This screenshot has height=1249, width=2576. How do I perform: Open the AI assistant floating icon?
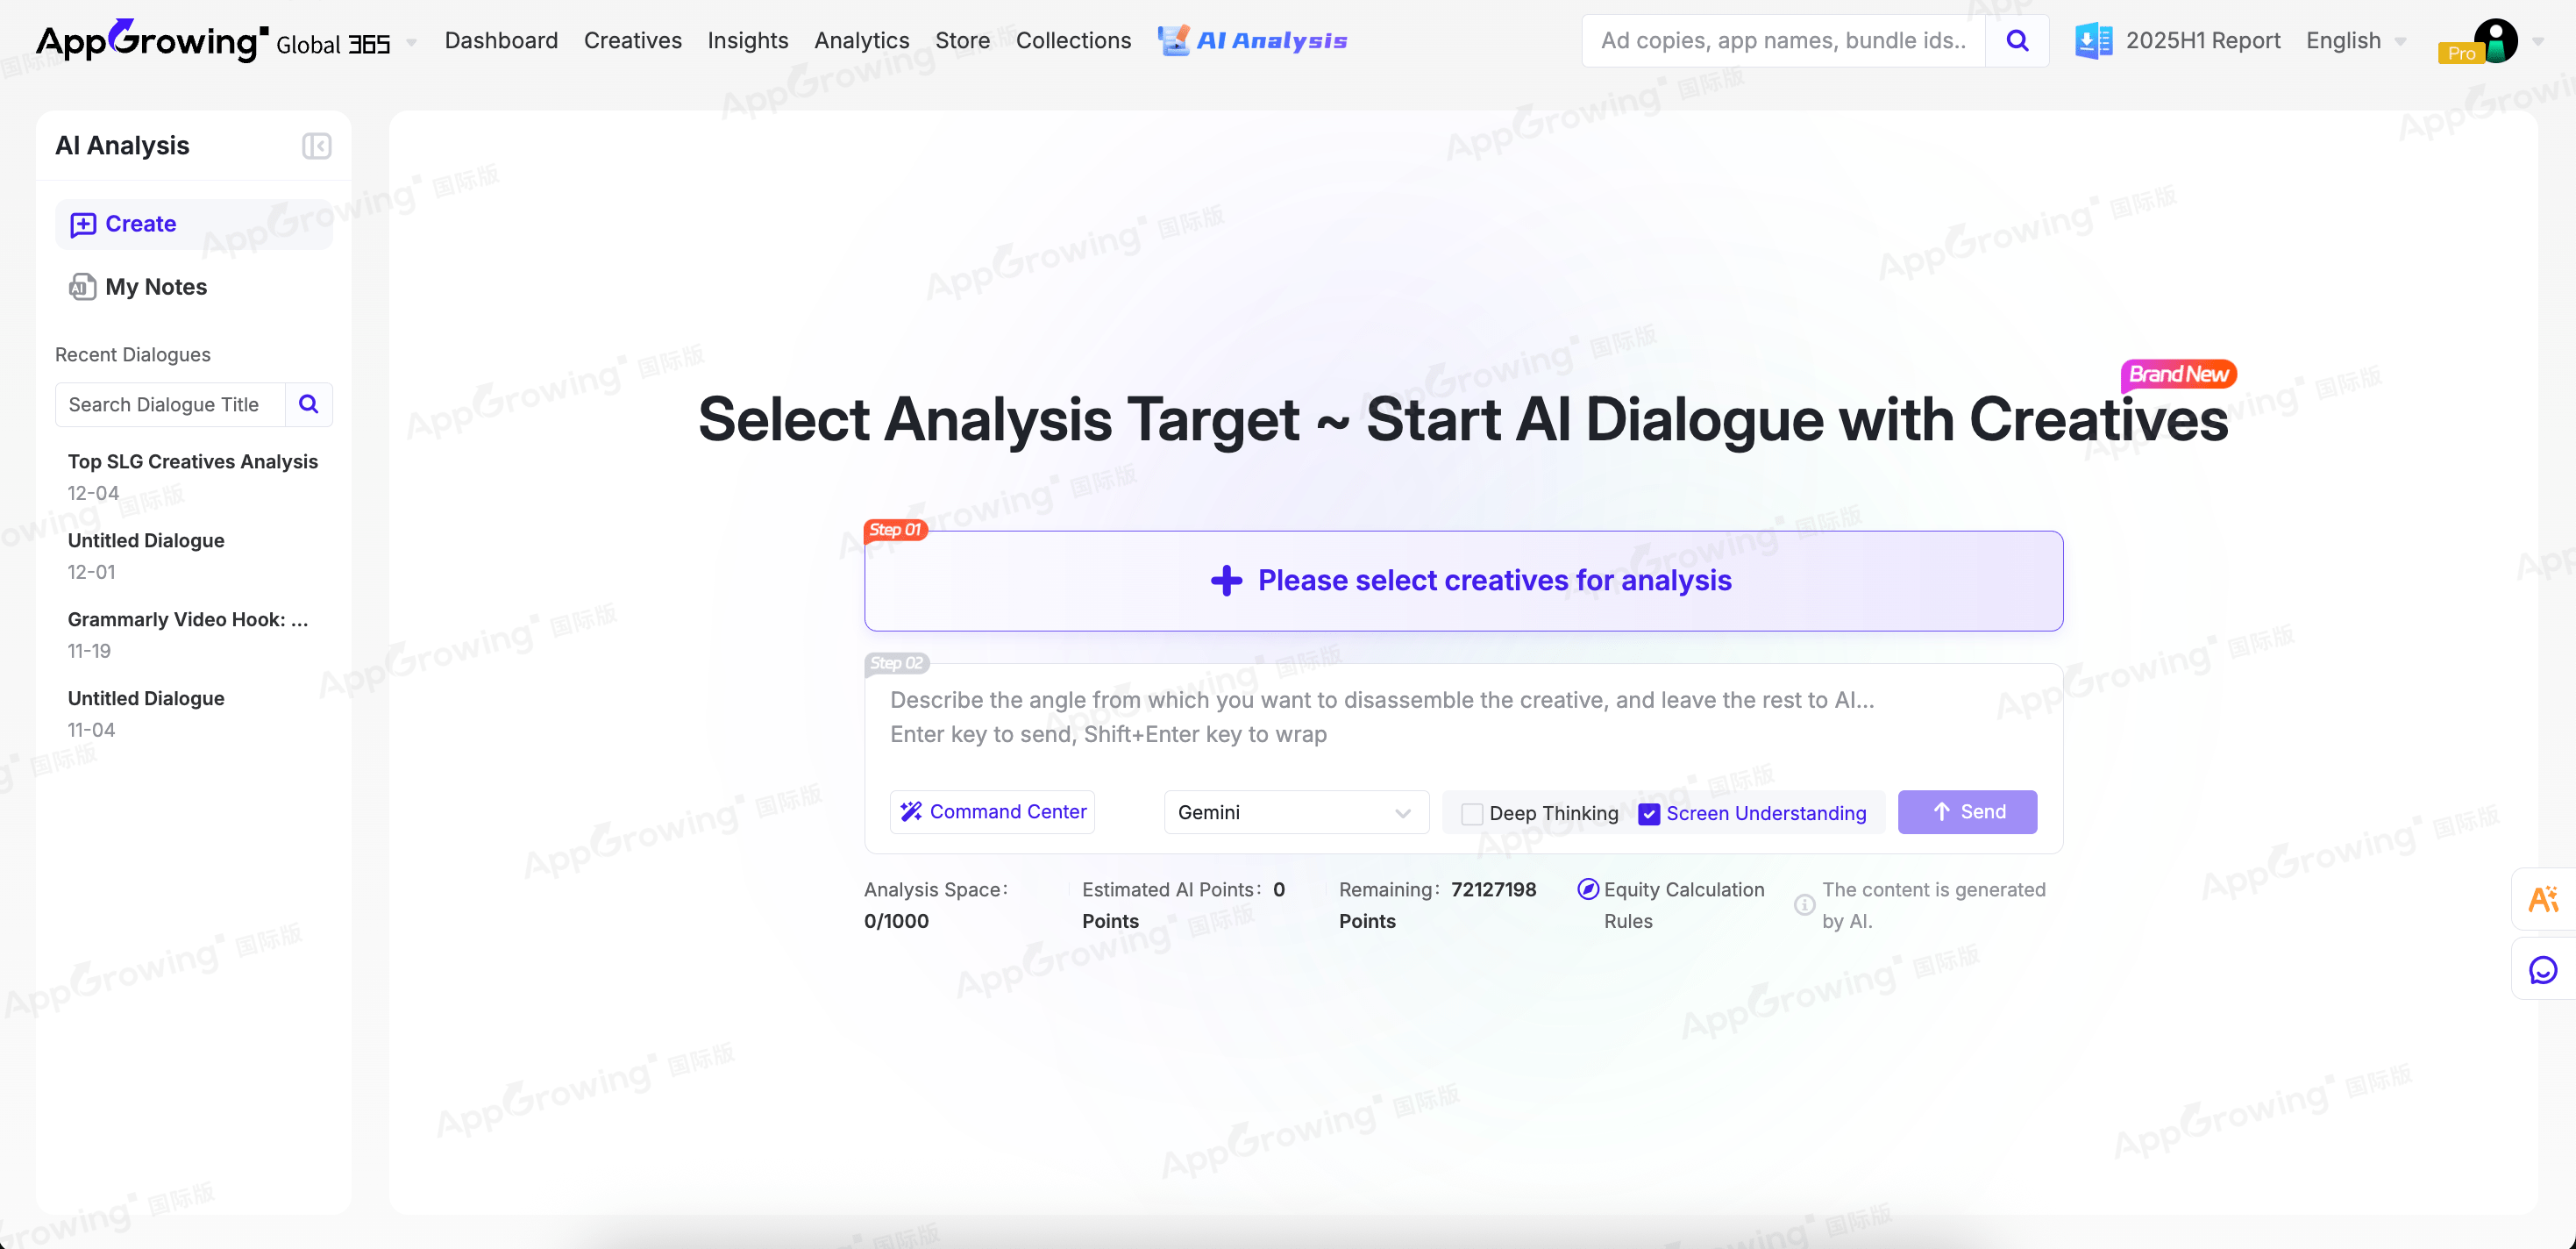(2543, 900)
